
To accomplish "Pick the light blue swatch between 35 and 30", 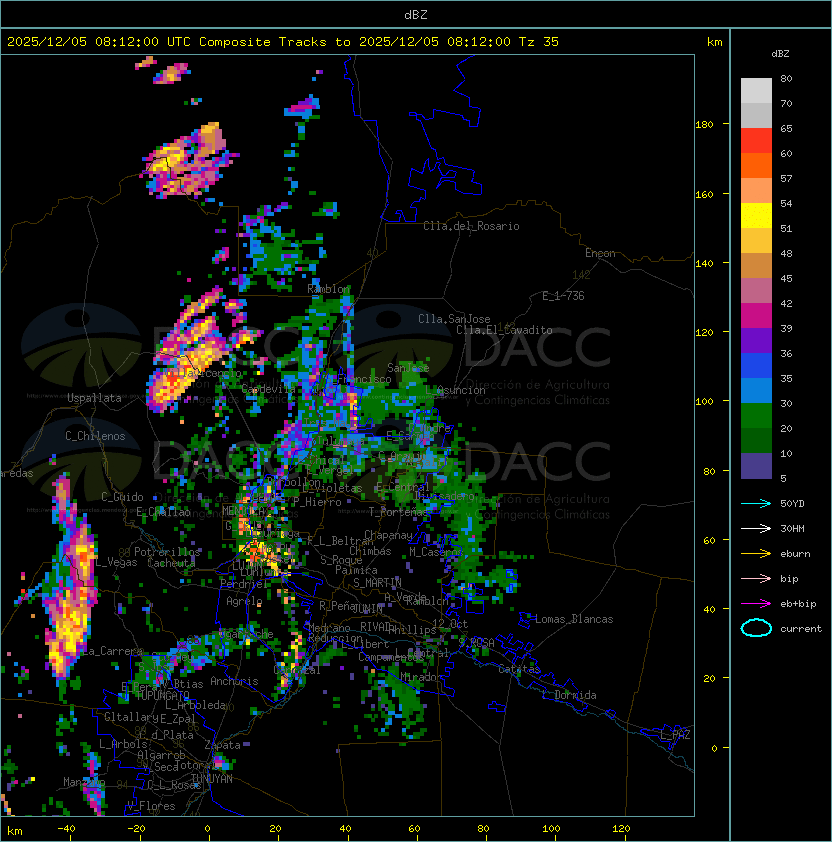I will point(756,390).
